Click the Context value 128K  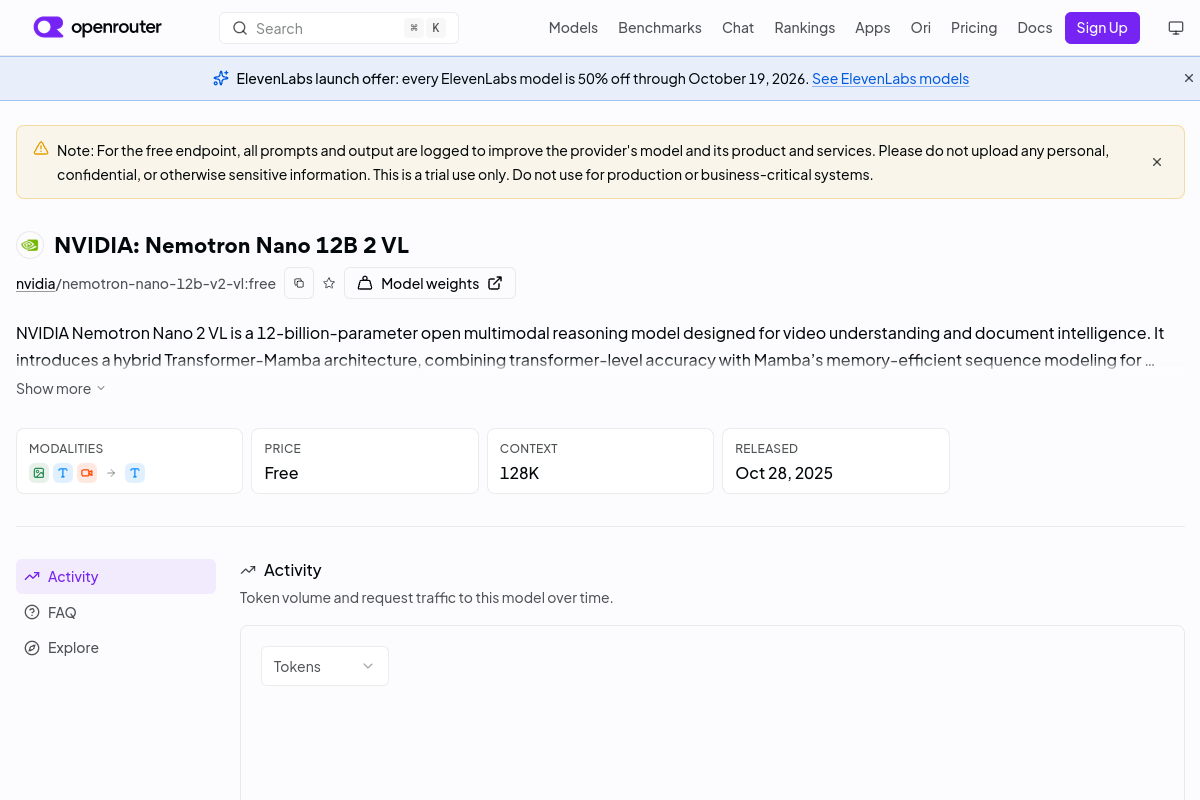(x=520, y=473)
